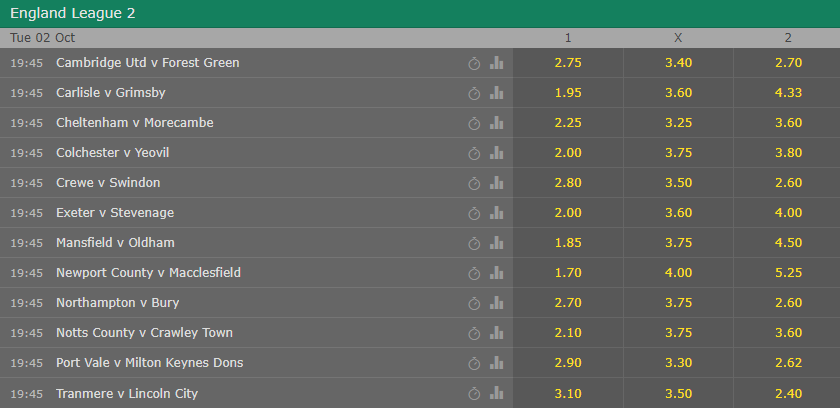Open bar chart icon for Mansfield v Oldham
The width and height of the screenshot is (840, 408).
click(496, 243)
